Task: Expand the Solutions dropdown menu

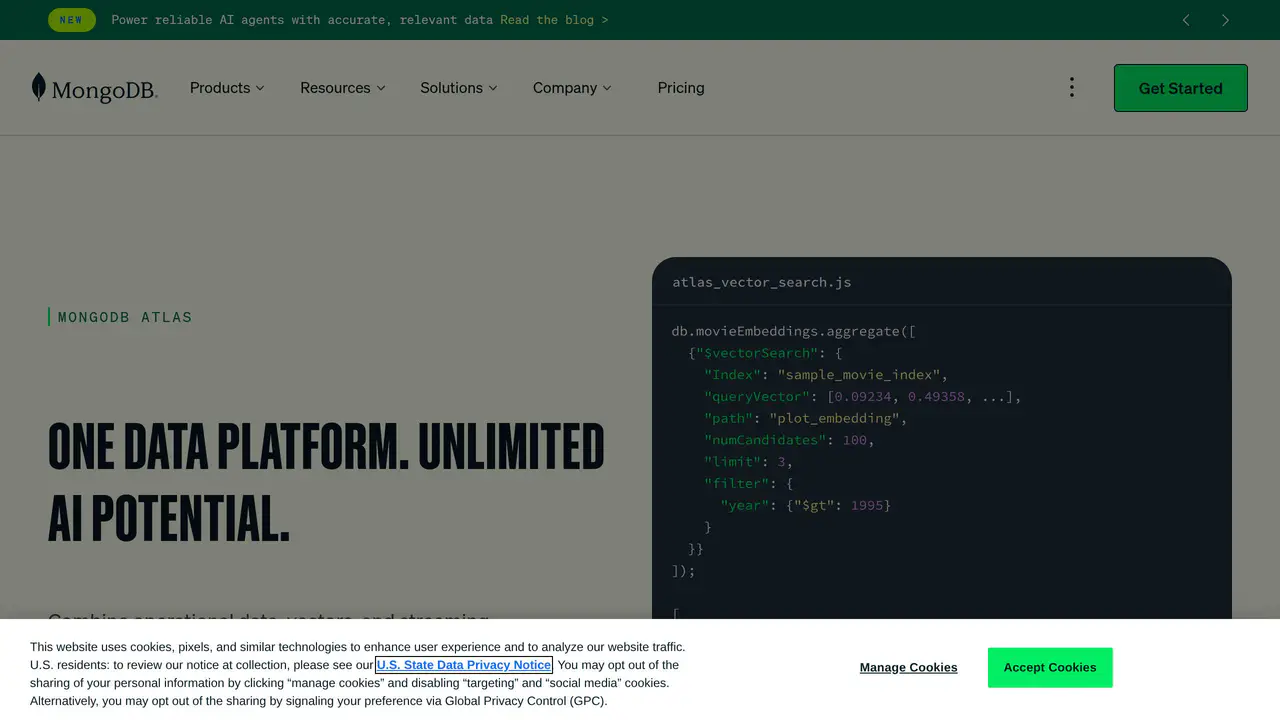Action: (458, 88)
